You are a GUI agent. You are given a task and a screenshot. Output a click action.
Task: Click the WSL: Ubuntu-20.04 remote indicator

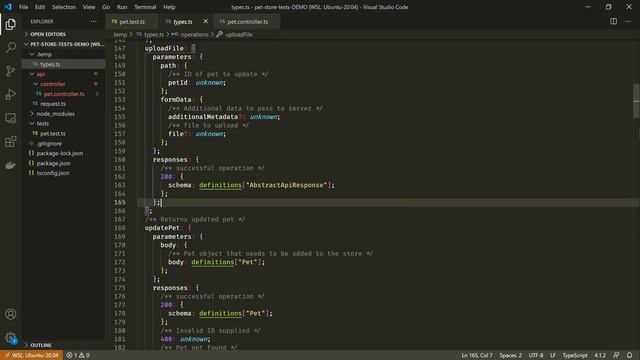(x=31, y=355)
